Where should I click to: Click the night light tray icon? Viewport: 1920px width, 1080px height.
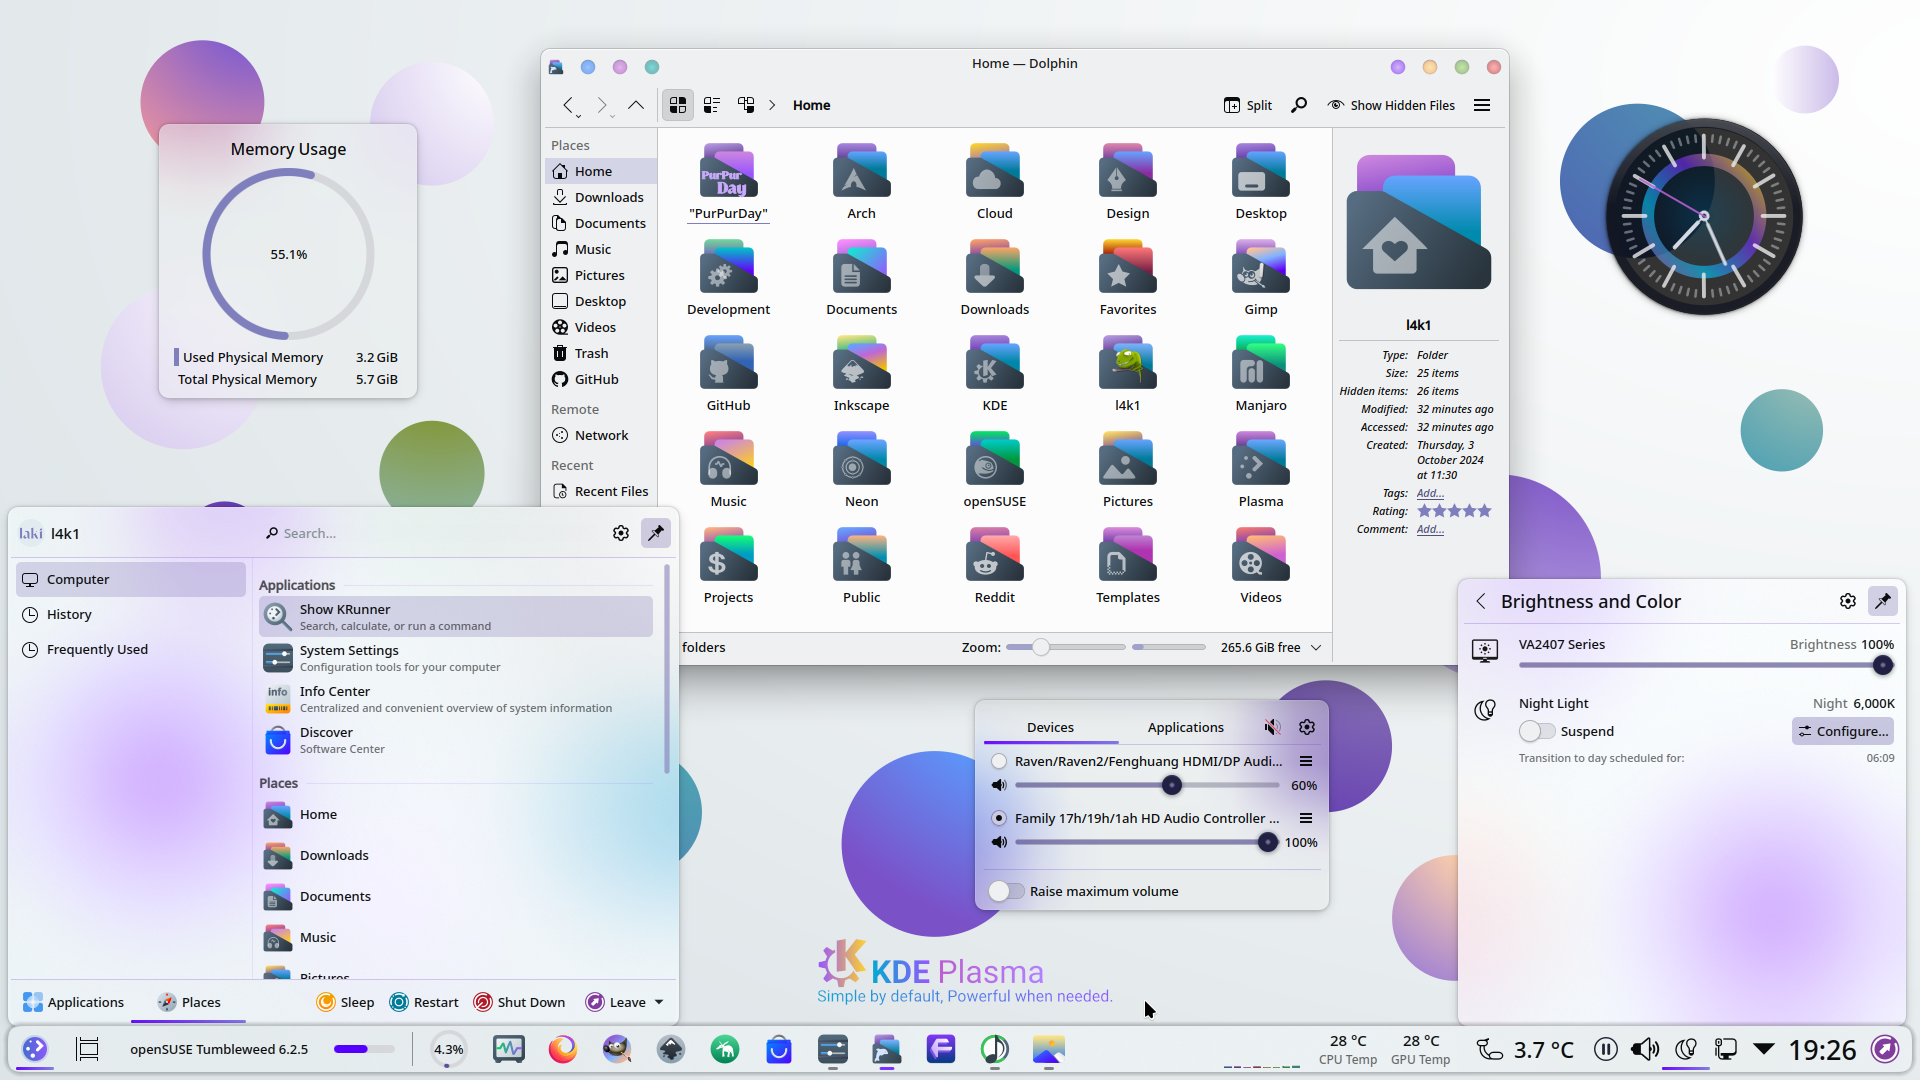coord(1686,1049)
